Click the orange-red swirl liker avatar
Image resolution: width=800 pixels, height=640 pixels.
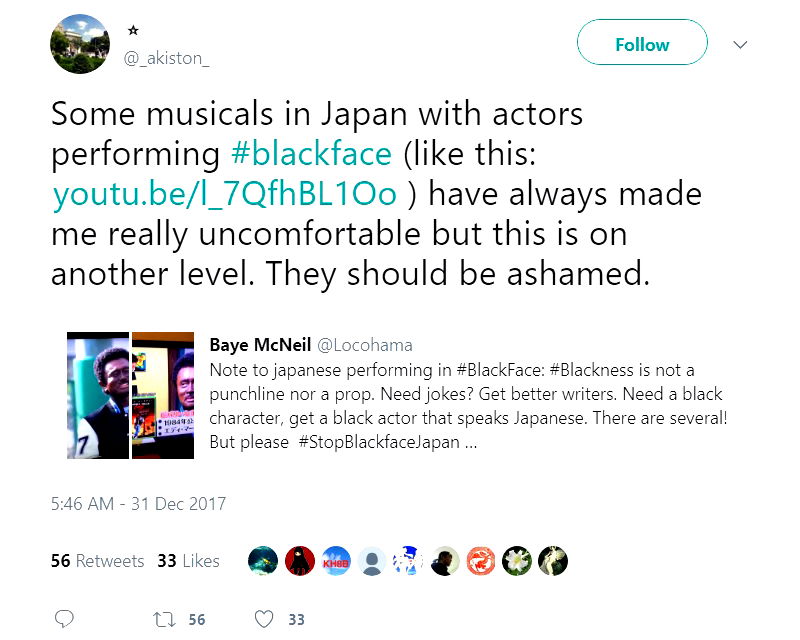[x=481, y=561]
